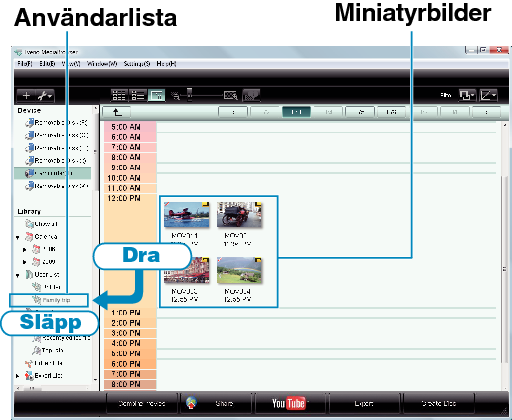Switch to the thumbnail grid view icon

click(x=119, y=95)
